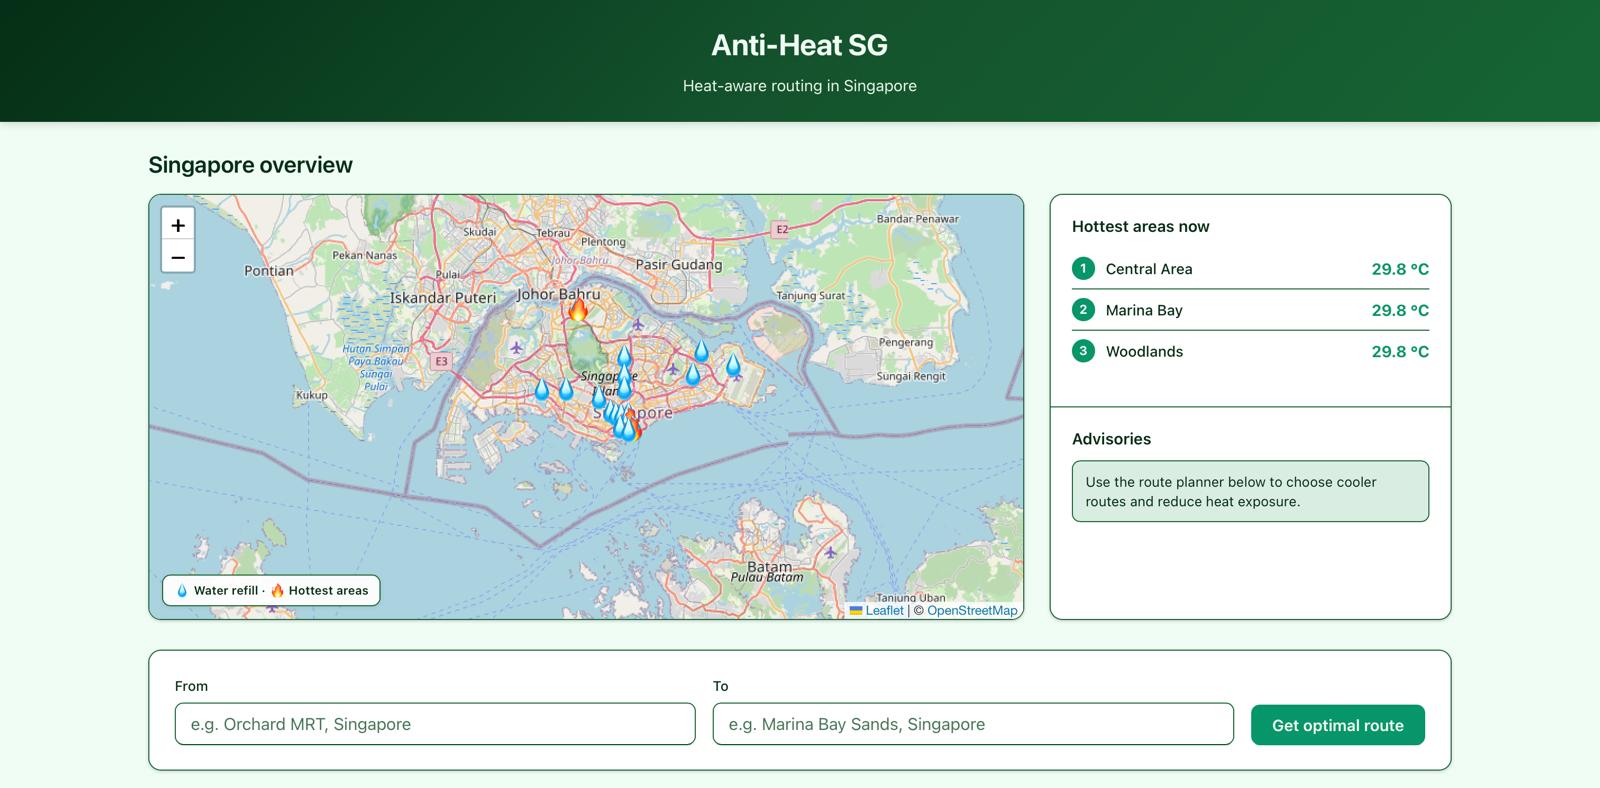Open the OpenStreetMap copyright link
This screenshot has width=1600, height=788.
click(x=972, y=610)
